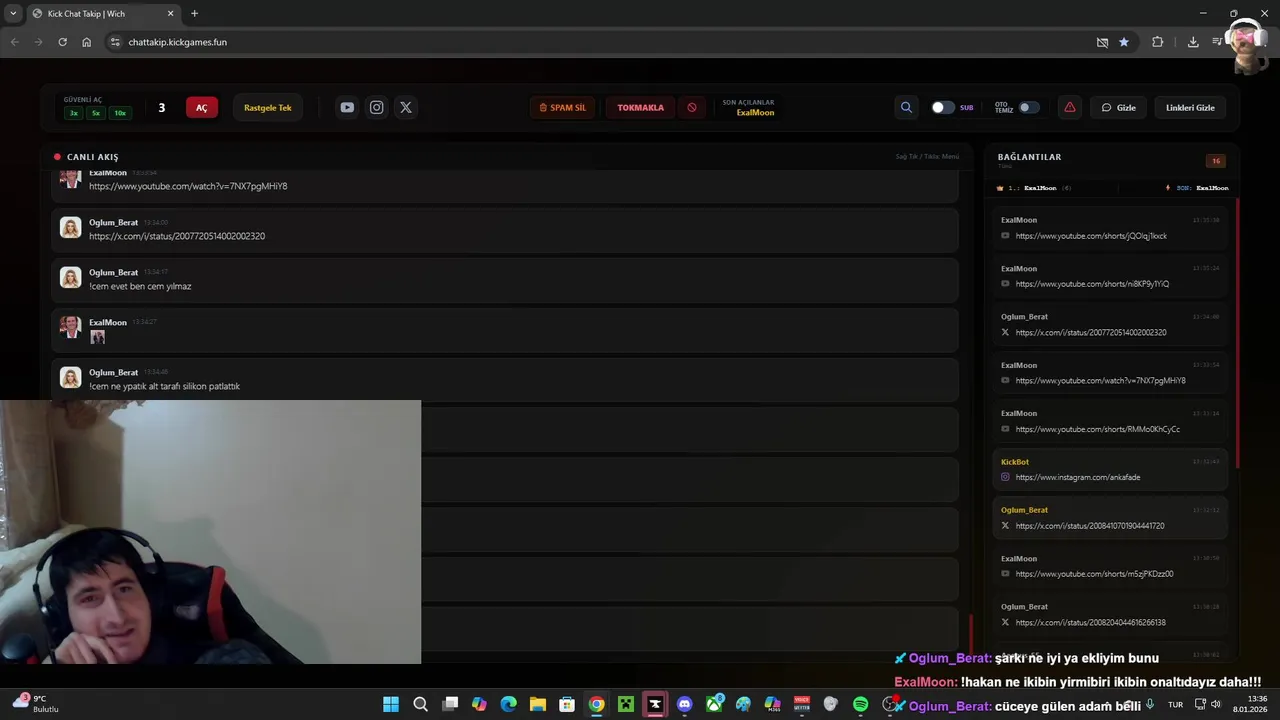The height and width of the screenshot is (720, 1280).
Task: Open the weather widget showing 9°C
Action: (35, 703)
